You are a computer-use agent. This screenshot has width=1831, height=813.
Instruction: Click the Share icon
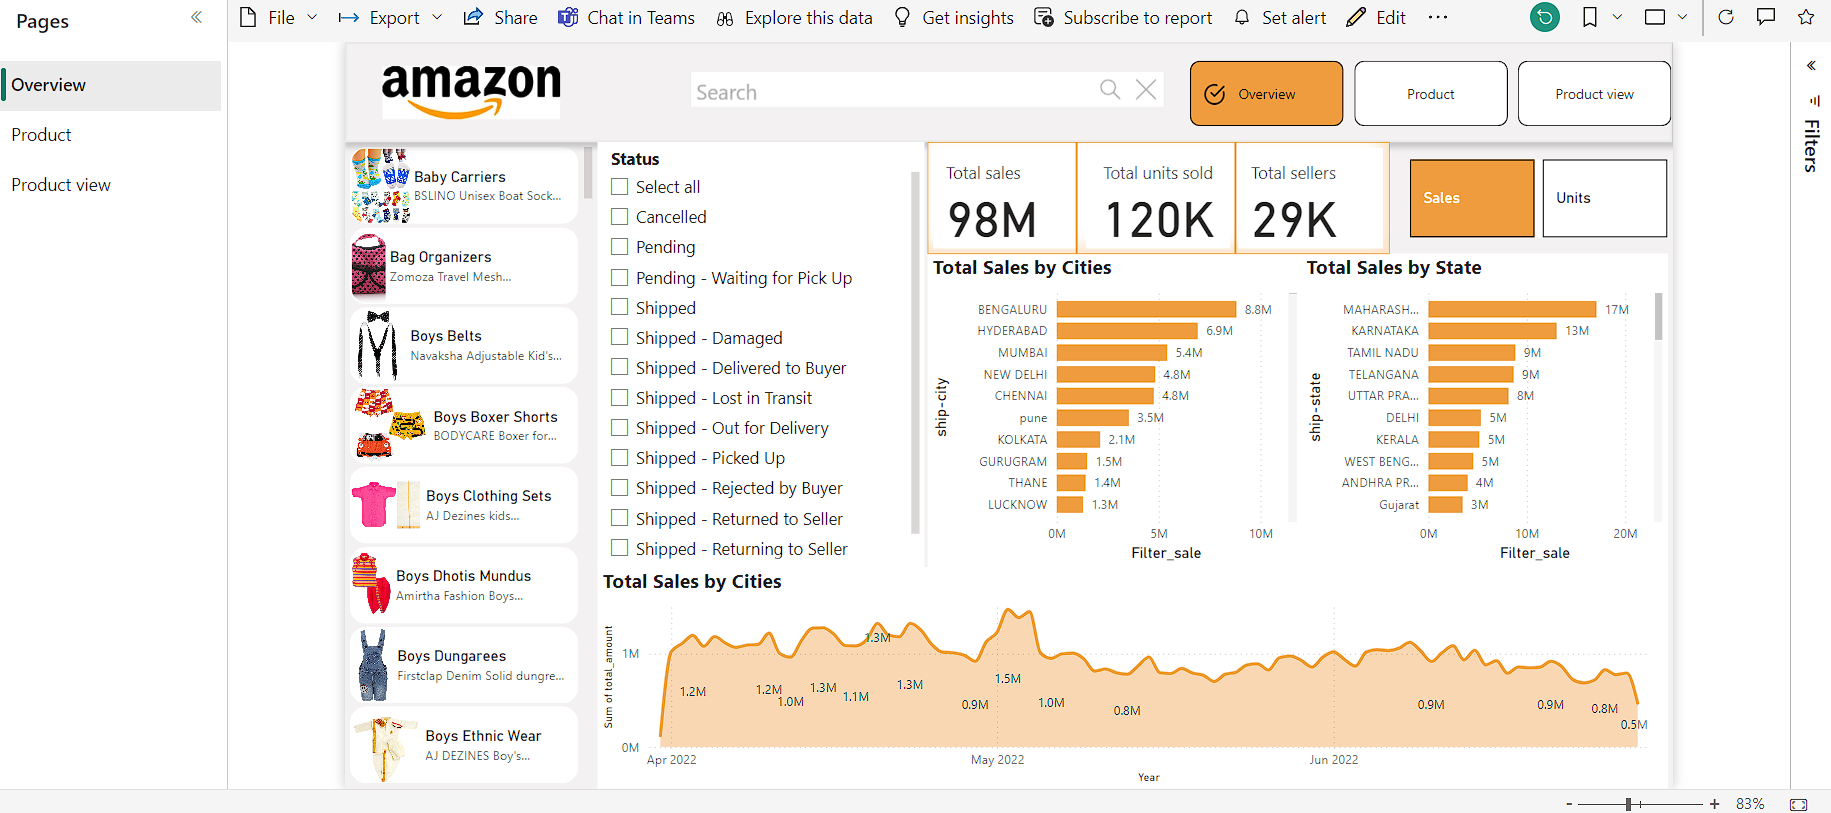pos(473,17)
